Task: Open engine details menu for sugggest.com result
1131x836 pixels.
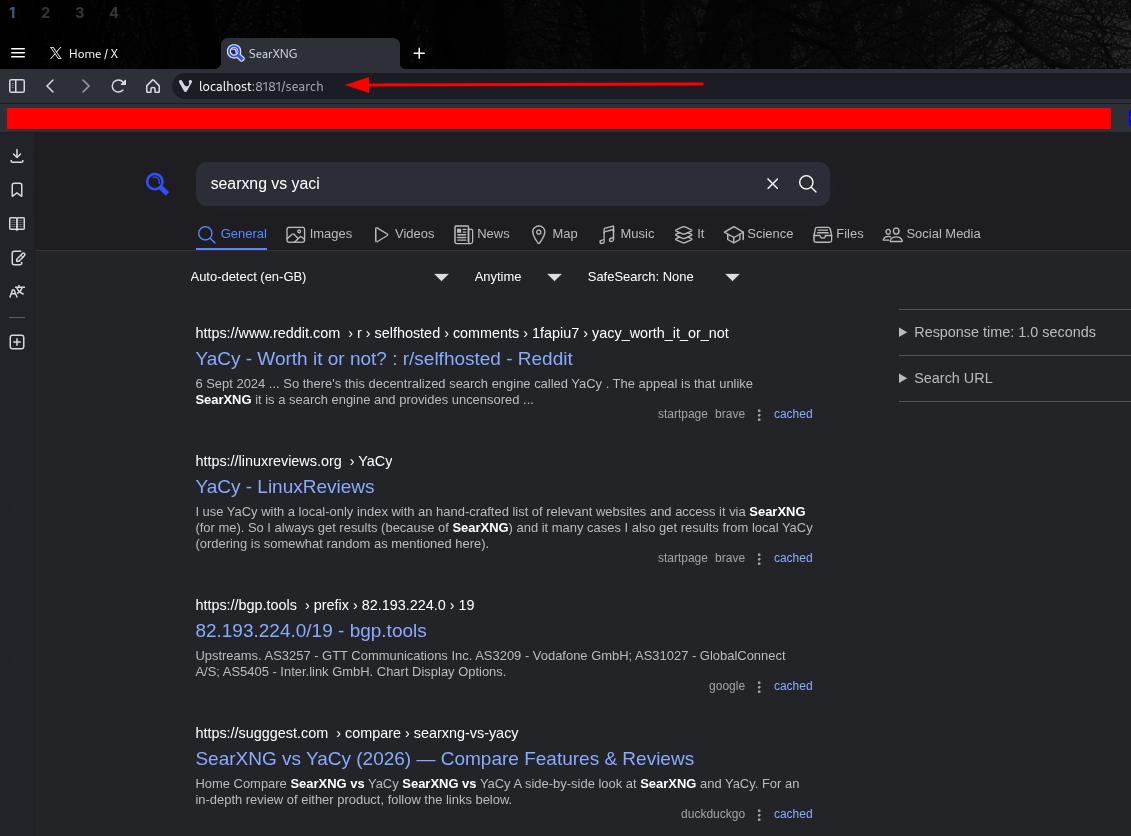Action: 759,814
